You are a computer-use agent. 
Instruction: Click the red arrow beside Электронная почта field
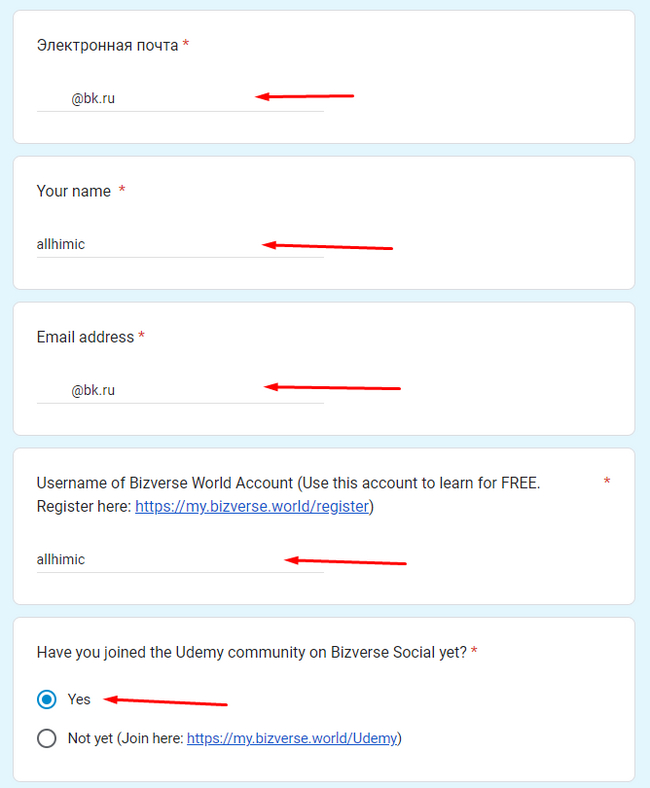[305, 97]
